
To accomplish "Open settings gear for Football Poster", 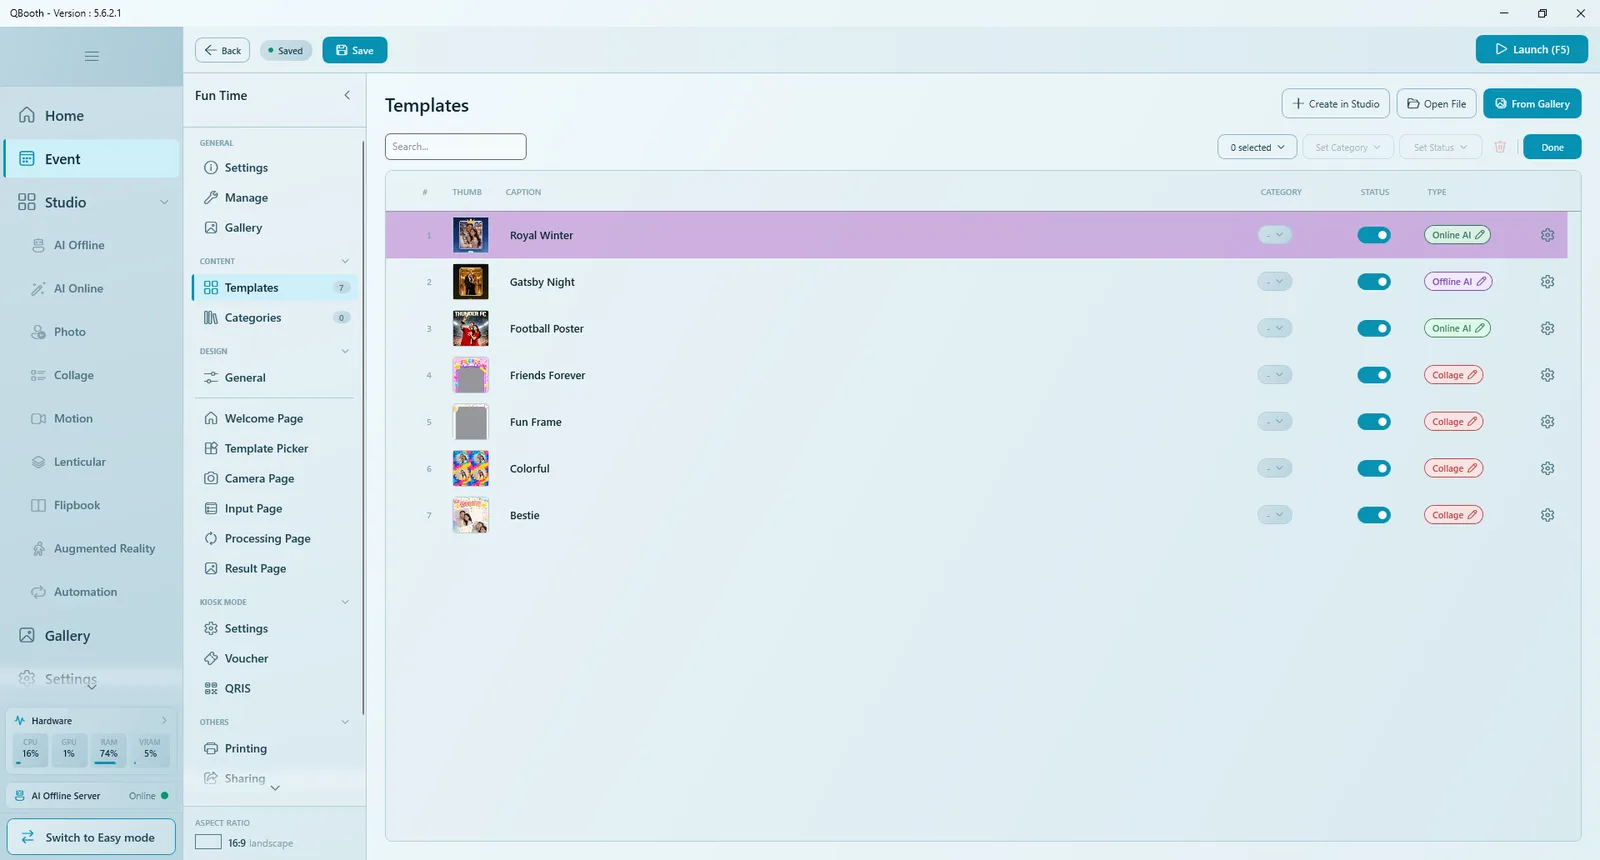I will (x=1547, y=328).
